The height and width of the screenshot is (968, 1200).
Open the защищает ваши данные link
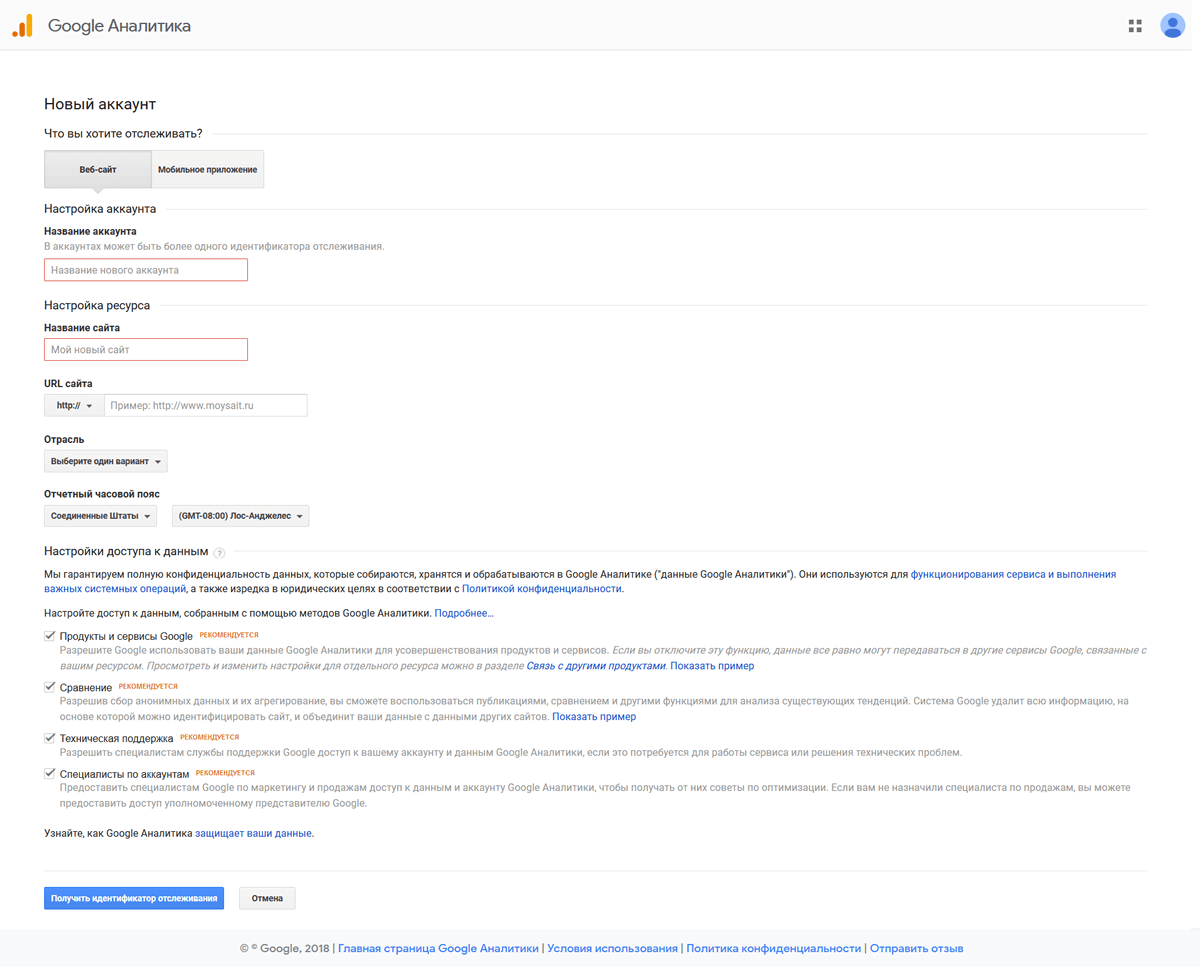tap(253, 833)
